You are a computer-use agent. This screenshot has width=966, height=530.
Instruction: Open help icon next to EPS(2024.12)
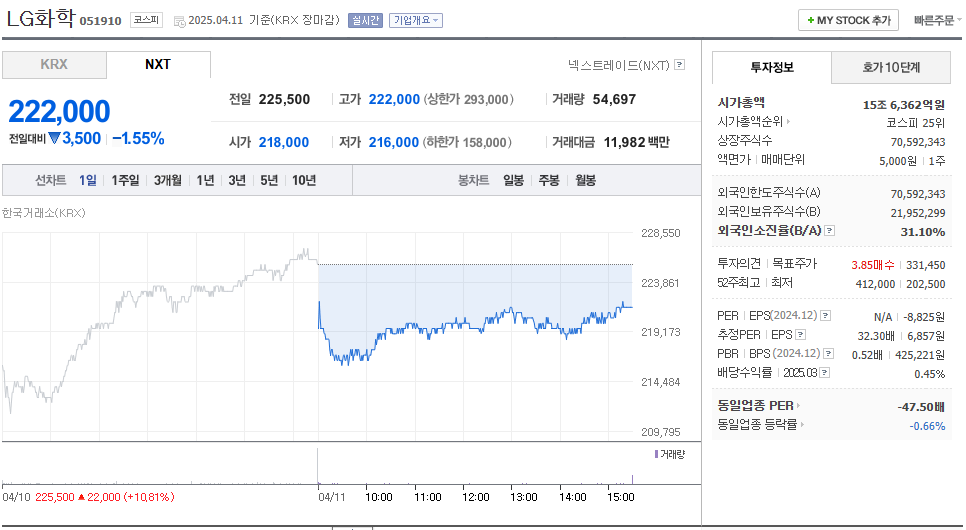coord(826,316)
